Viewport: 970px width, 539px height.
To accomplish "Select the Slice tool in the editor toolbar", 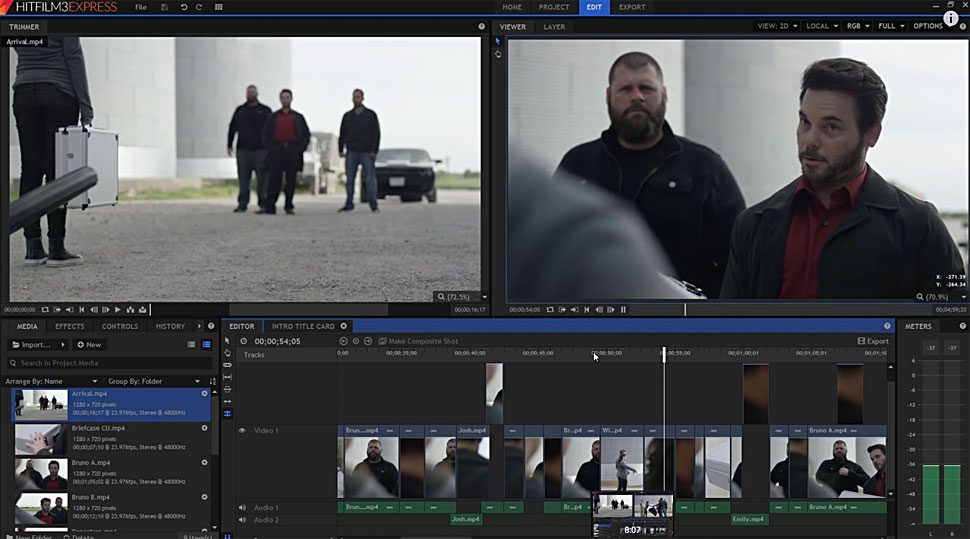I will 227,365.
